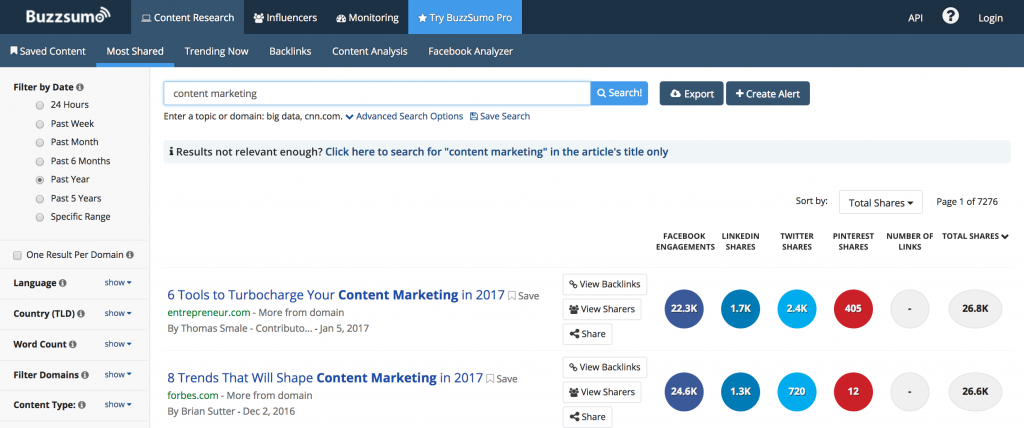
Task: Click the content marketing search field
Action: tap(376, 93)
